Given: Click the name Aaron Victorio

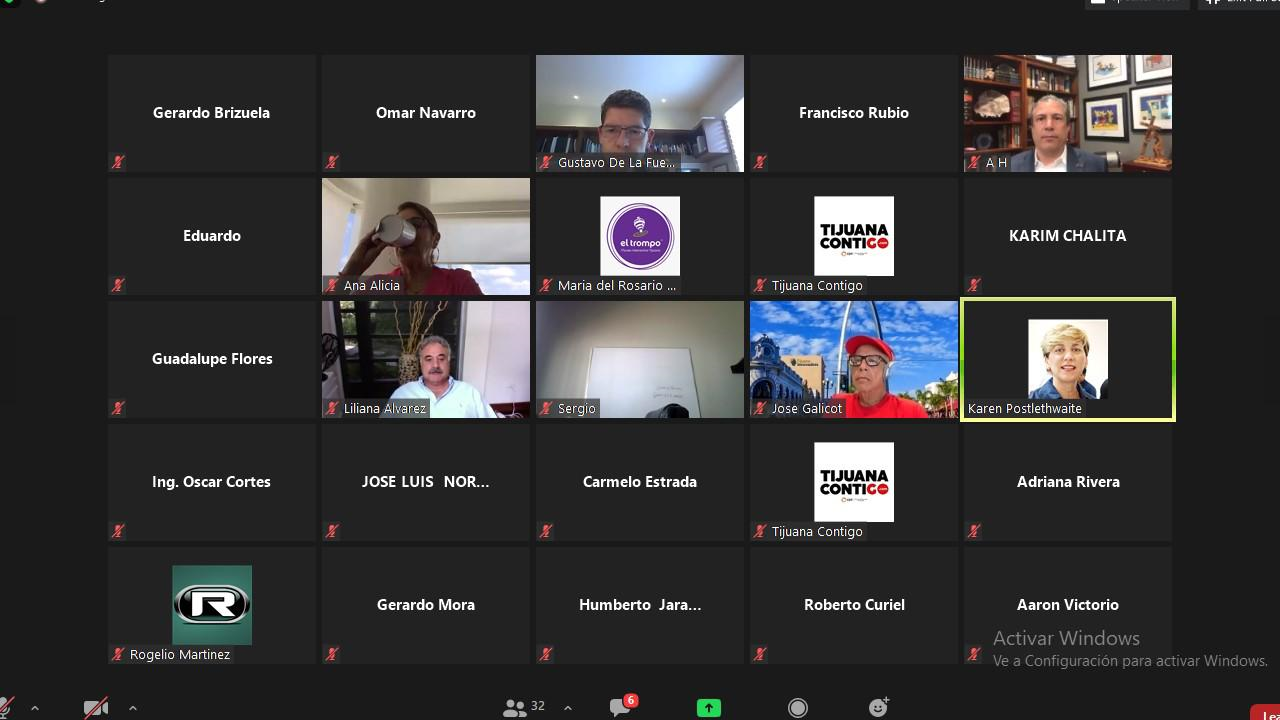Looking at the screenshot, I should (x=1068, y=605).
